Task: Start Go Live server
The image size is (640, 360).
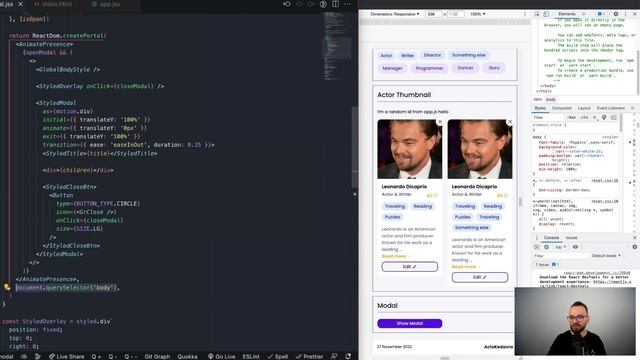Action: pyautogui.click(x=221, y=356)
